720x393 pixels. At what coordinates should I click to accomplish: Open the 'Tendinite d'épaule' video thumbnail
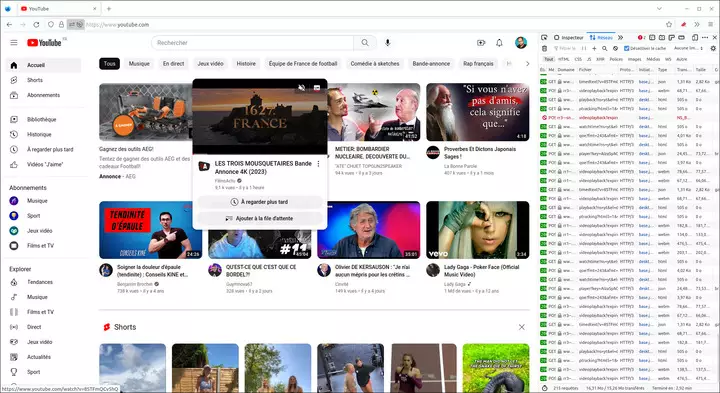pyautogui.click(x=151, y=230)
